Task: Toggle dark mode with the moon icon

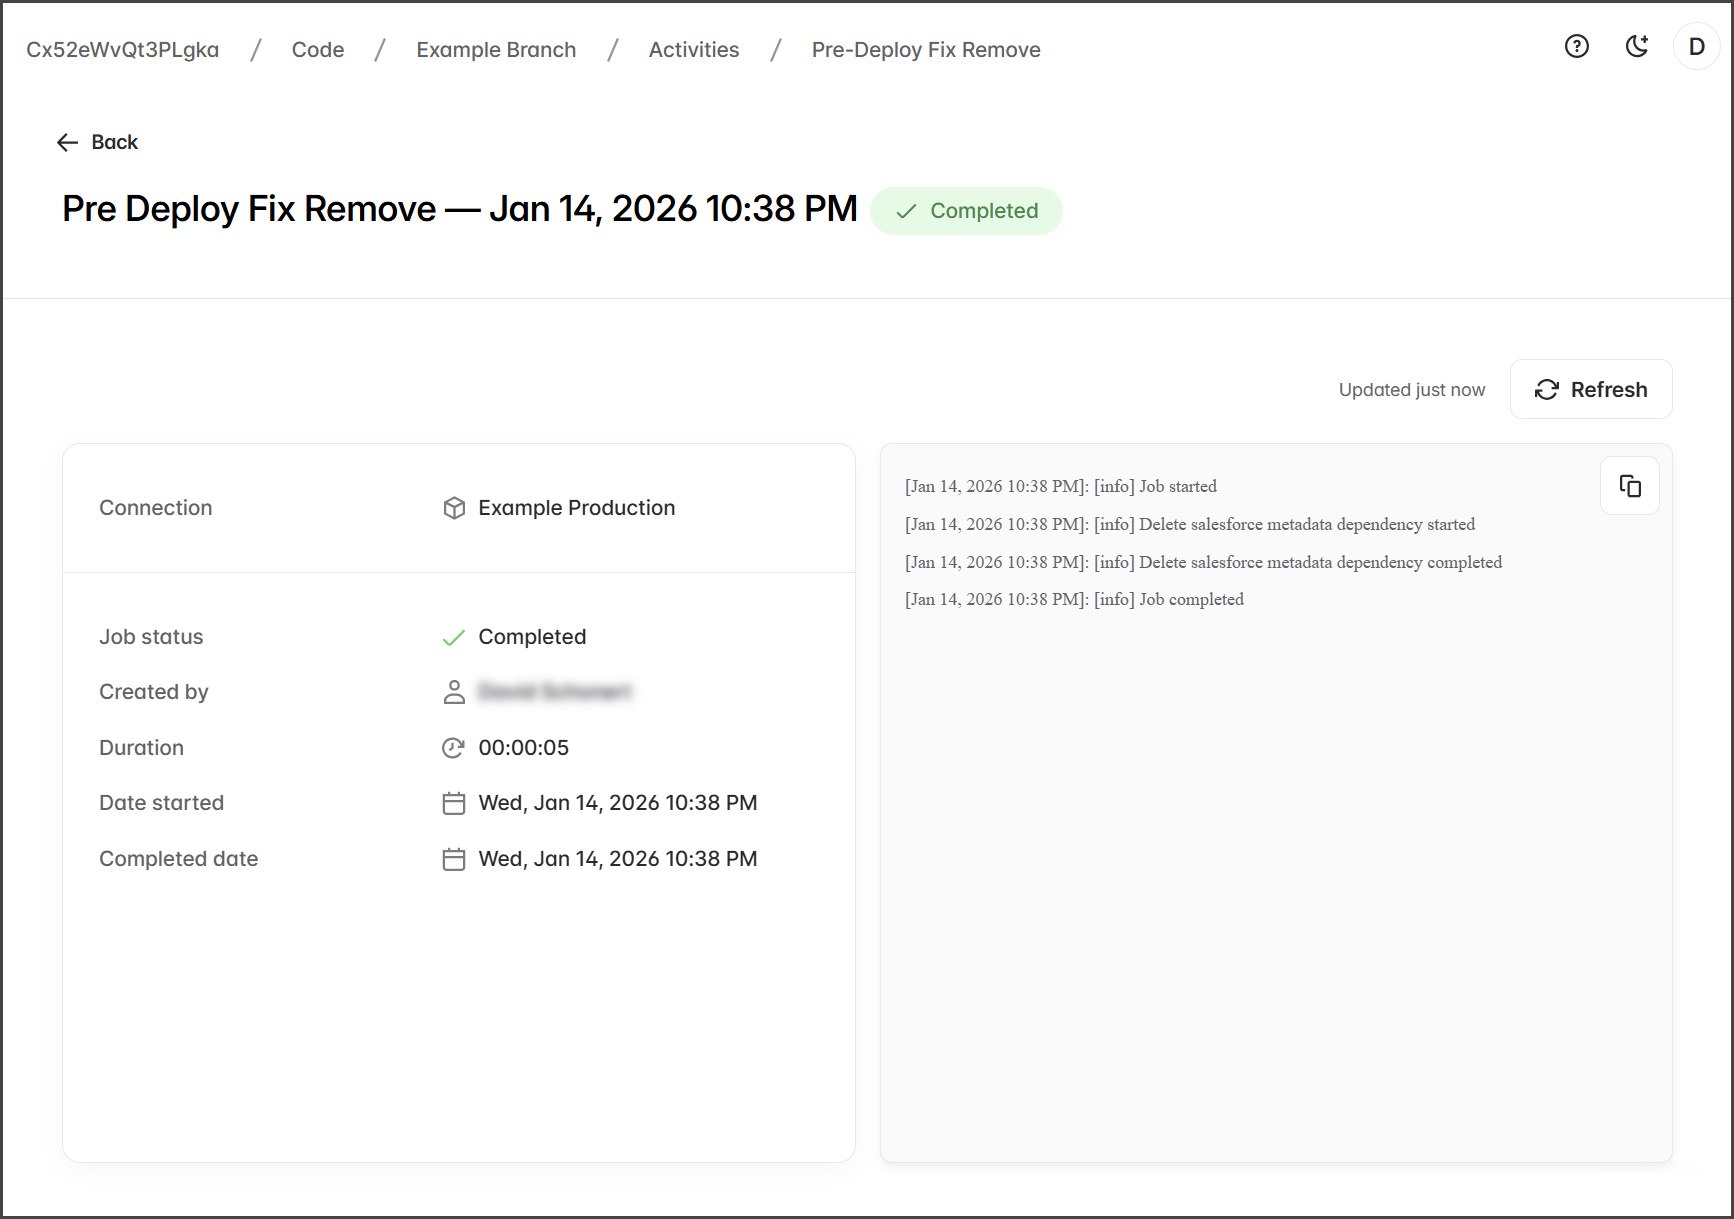Action: pos(1636,46)
